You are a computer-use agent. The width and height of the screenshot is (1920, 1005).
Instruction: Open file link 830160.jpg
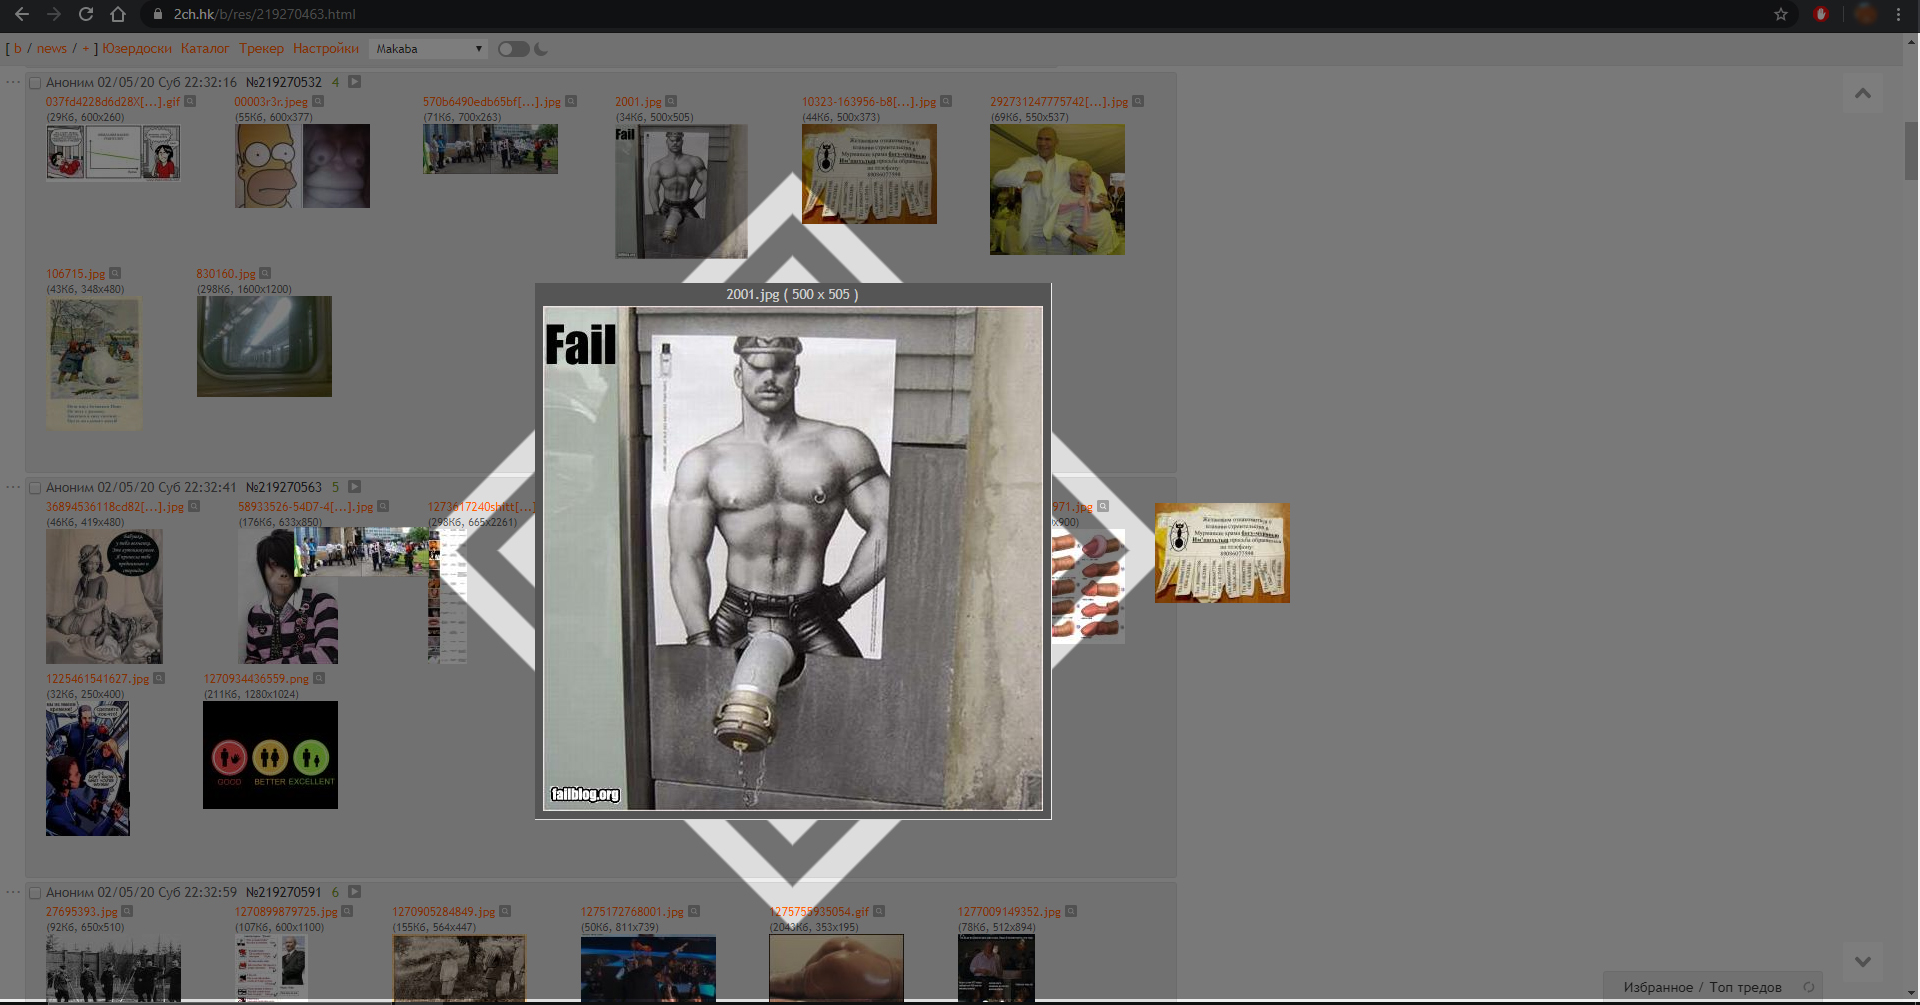click(x=226, y=274)
